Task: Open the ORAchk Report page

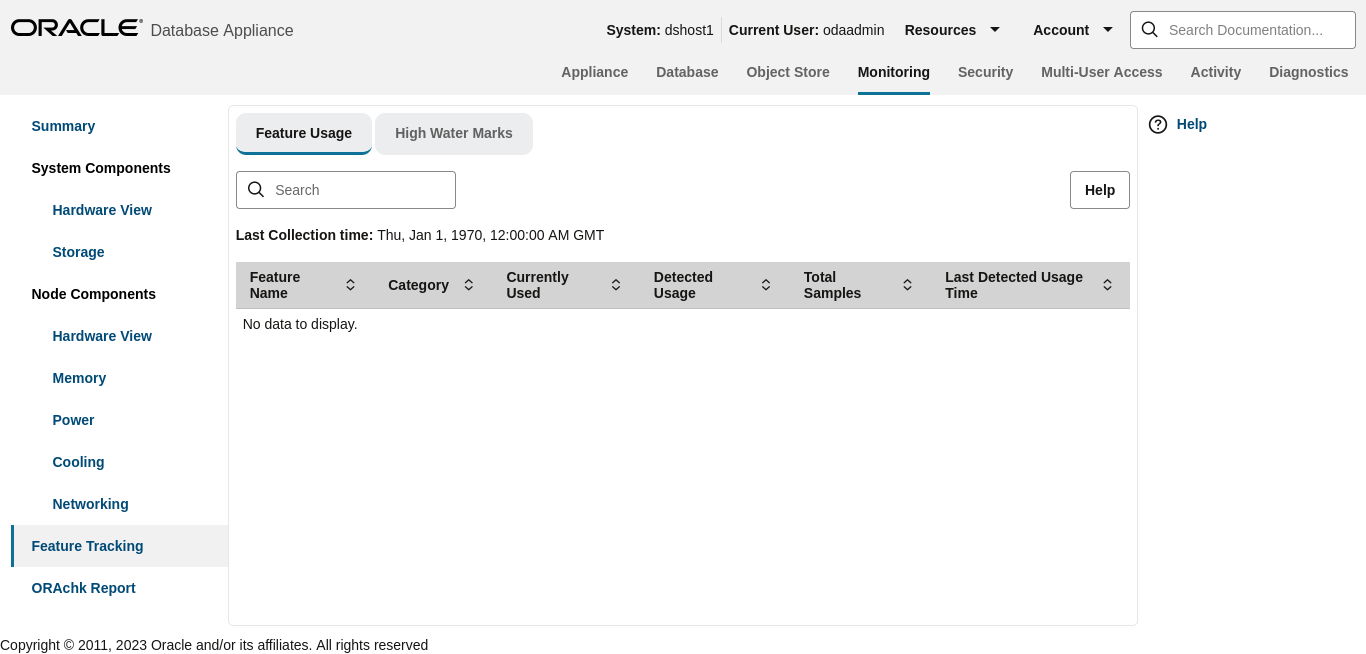Action: 83,588
